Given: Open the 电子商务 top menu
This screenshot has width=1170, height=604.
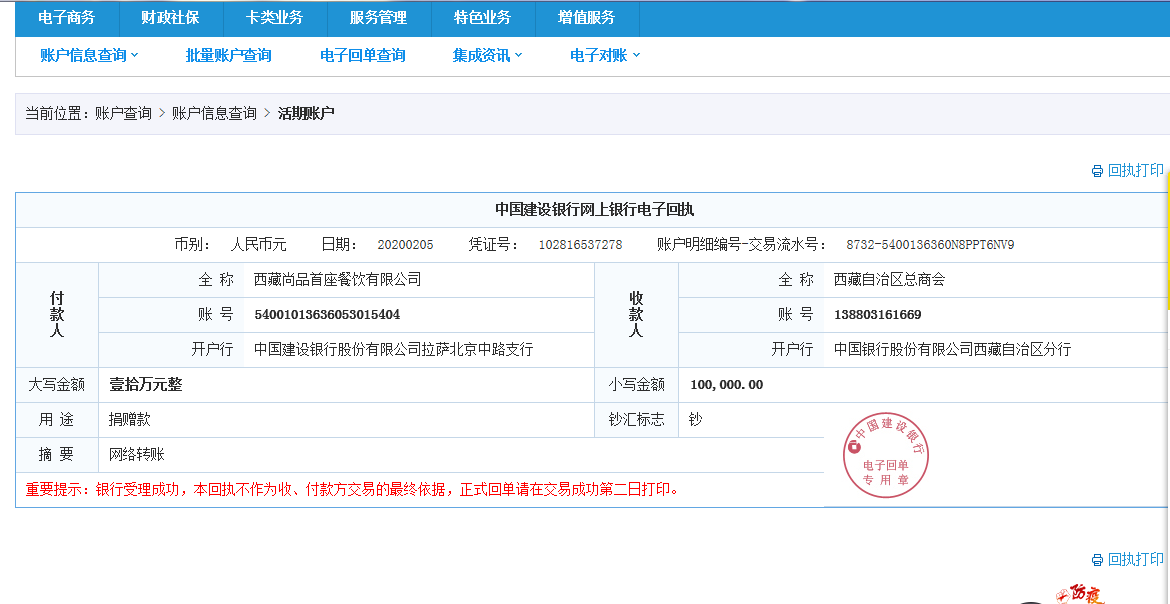Looking at the screenshot, I should (67, 18).
